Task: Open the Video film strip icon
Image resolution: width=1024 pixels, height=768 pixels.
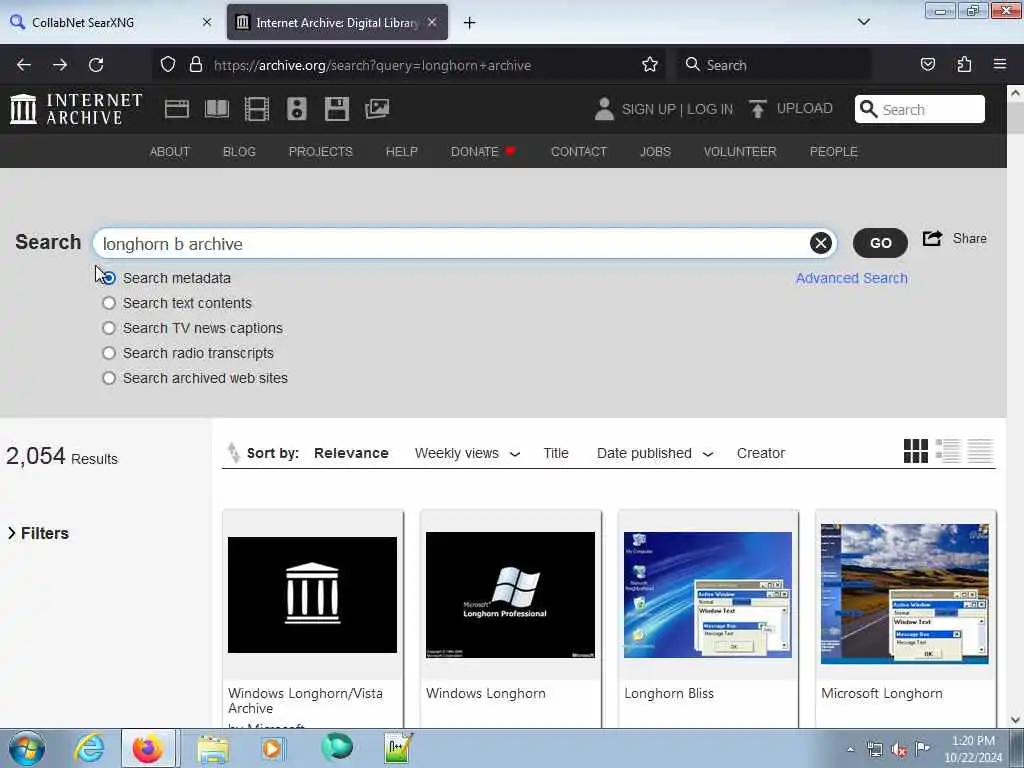Action: pos(257,108)
